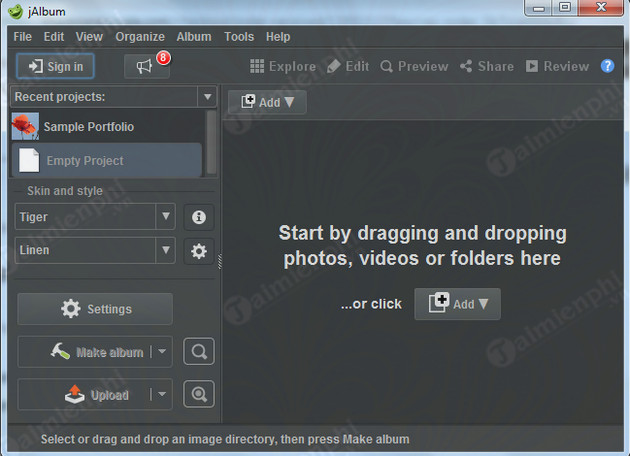Switch to Explore view
Image resolution: width=630 pixels, height=456 pixels.
point(283,66)
